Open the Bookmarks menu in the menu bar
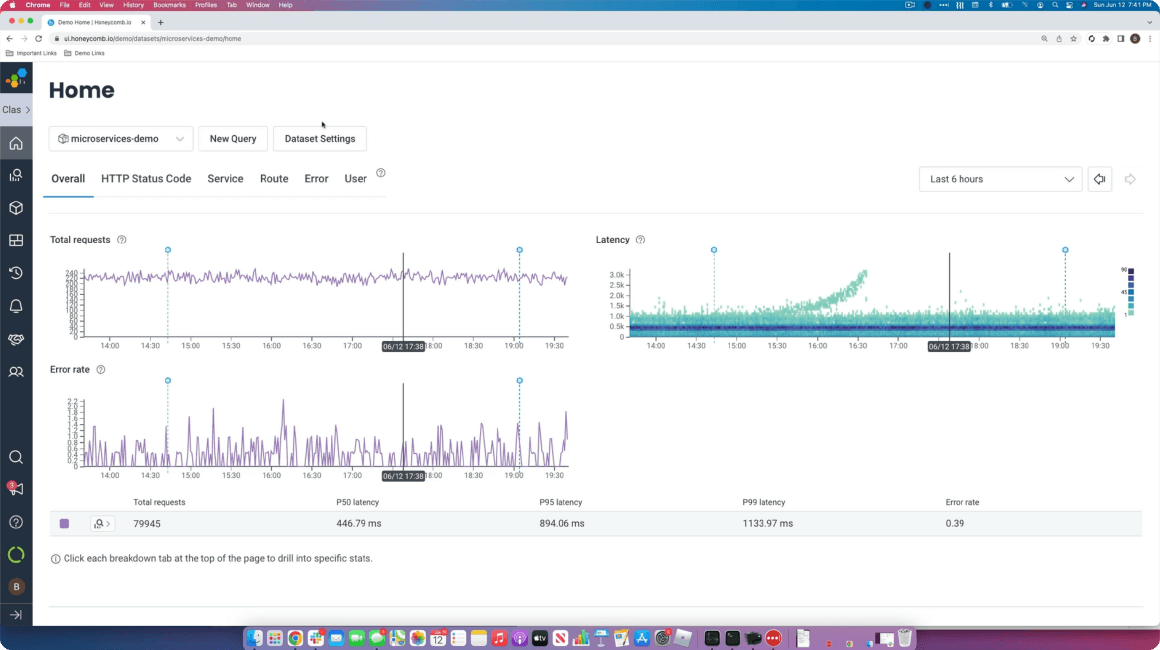1160x650 pixels. [169, 5]
